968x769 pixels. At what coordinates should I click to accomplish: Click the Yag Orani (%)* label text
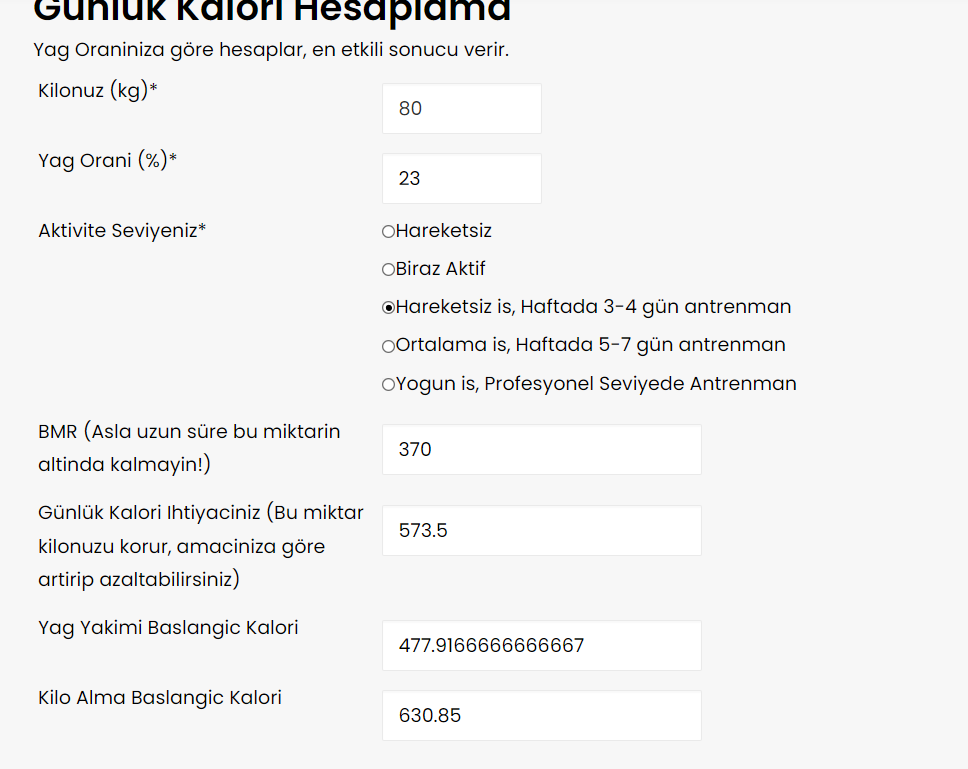click(108, 160)
